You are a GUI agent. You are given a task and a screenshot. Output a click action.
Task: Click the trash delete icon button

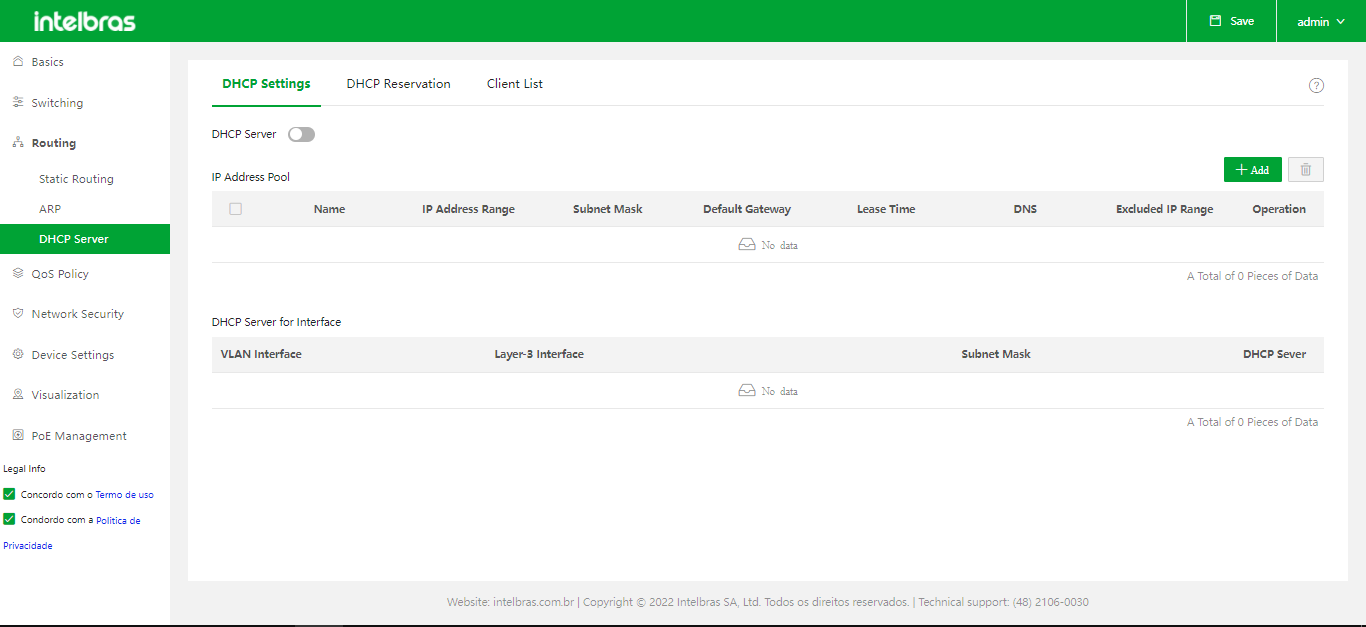[x=1305, y=170]
